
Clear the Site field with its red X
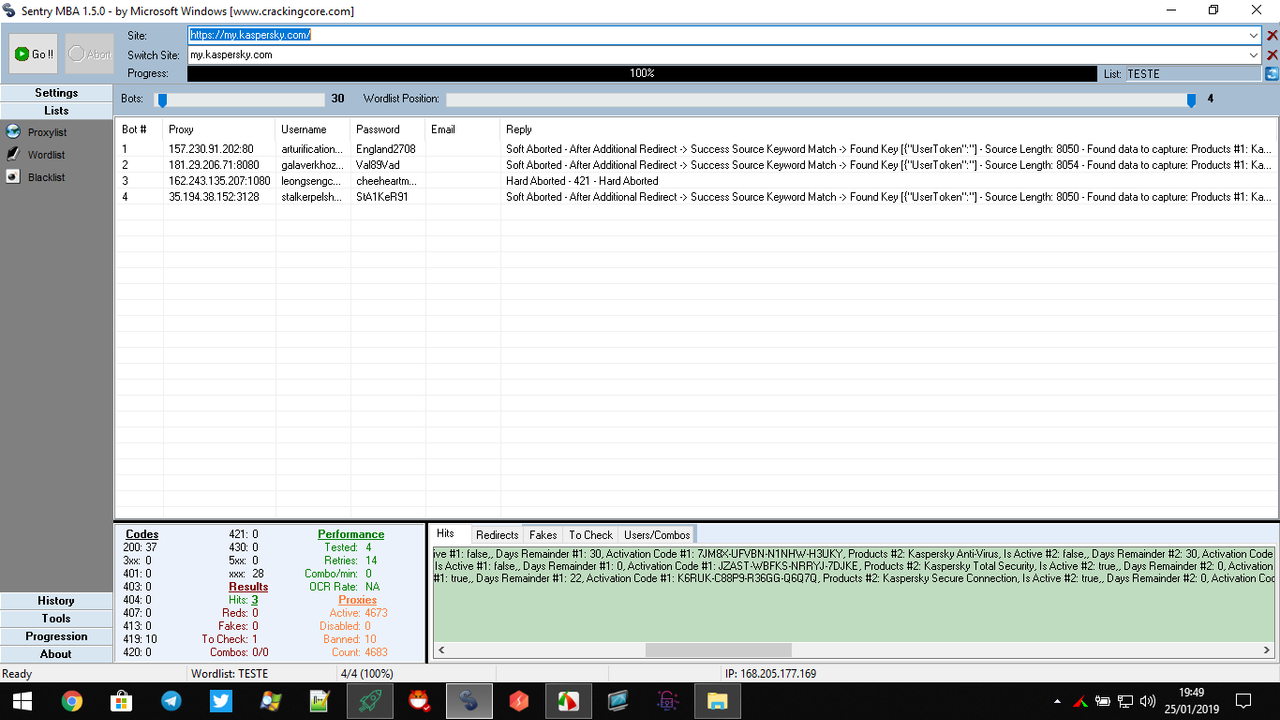tap(1272, 35)
